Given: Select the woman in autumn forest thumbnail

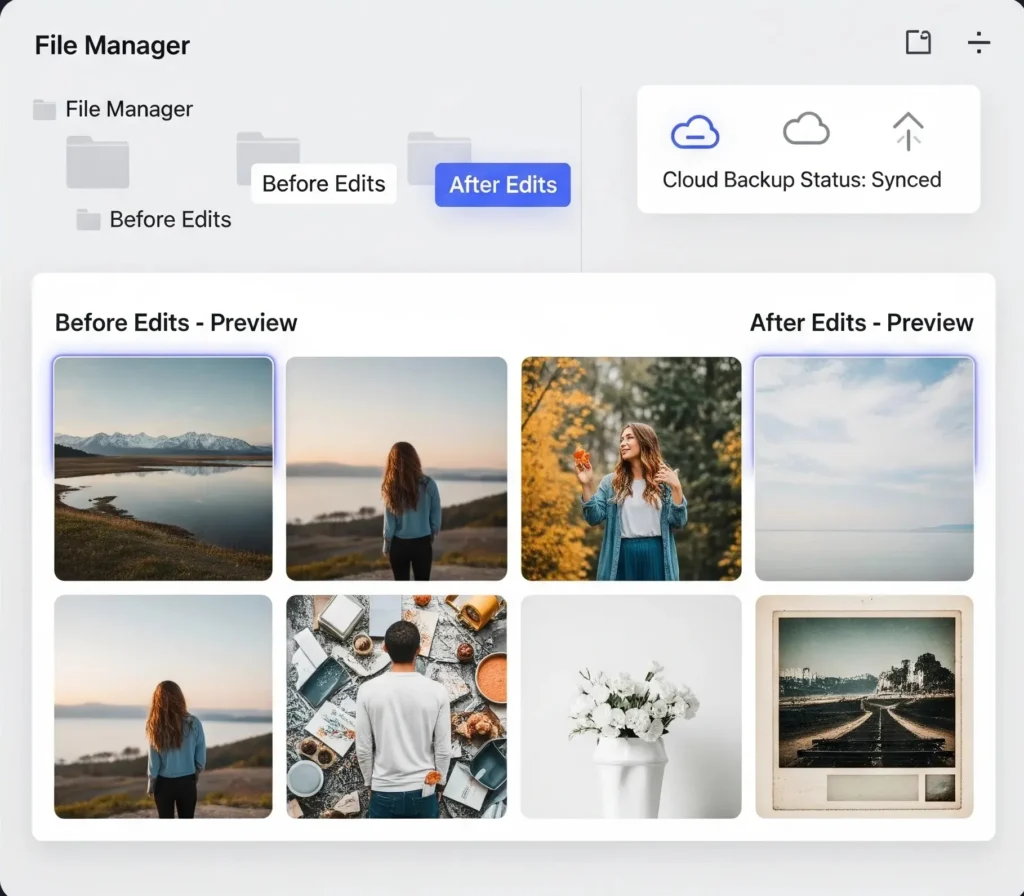Looking at the screenshot, I should tap(631, 468).
